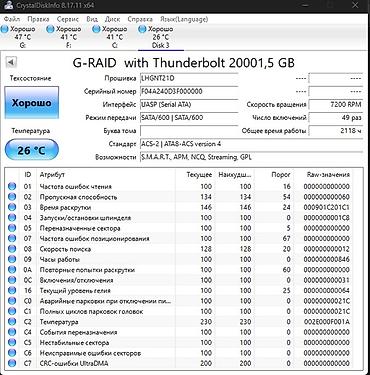Click status icon for События переназначения
Image resolution: width=370 pixels, height=375 pixels.
(x=12, y=332)
